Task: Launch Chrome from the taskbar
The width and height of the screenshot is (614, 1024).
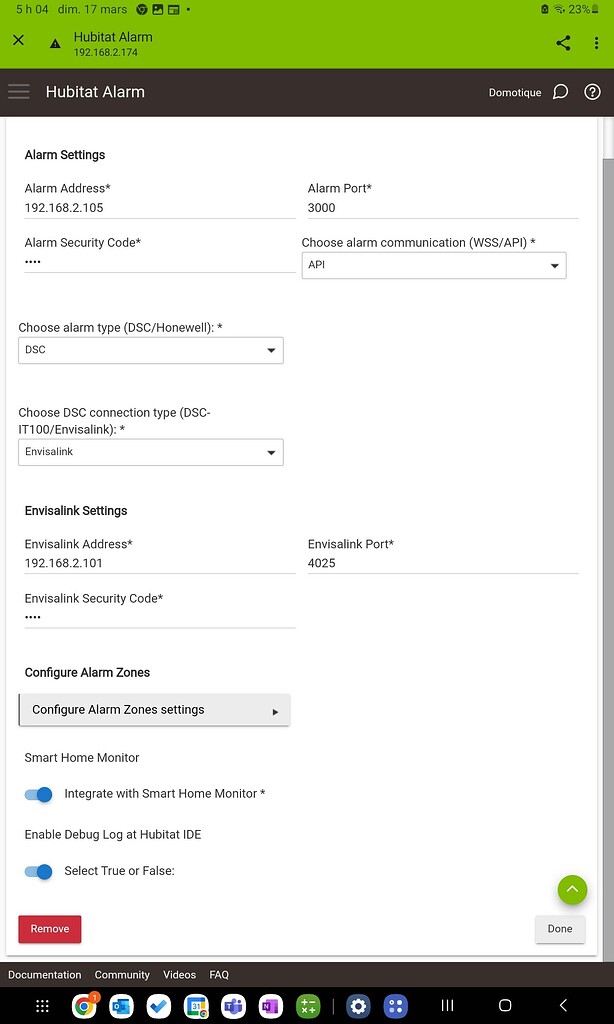Action: 85,1006
